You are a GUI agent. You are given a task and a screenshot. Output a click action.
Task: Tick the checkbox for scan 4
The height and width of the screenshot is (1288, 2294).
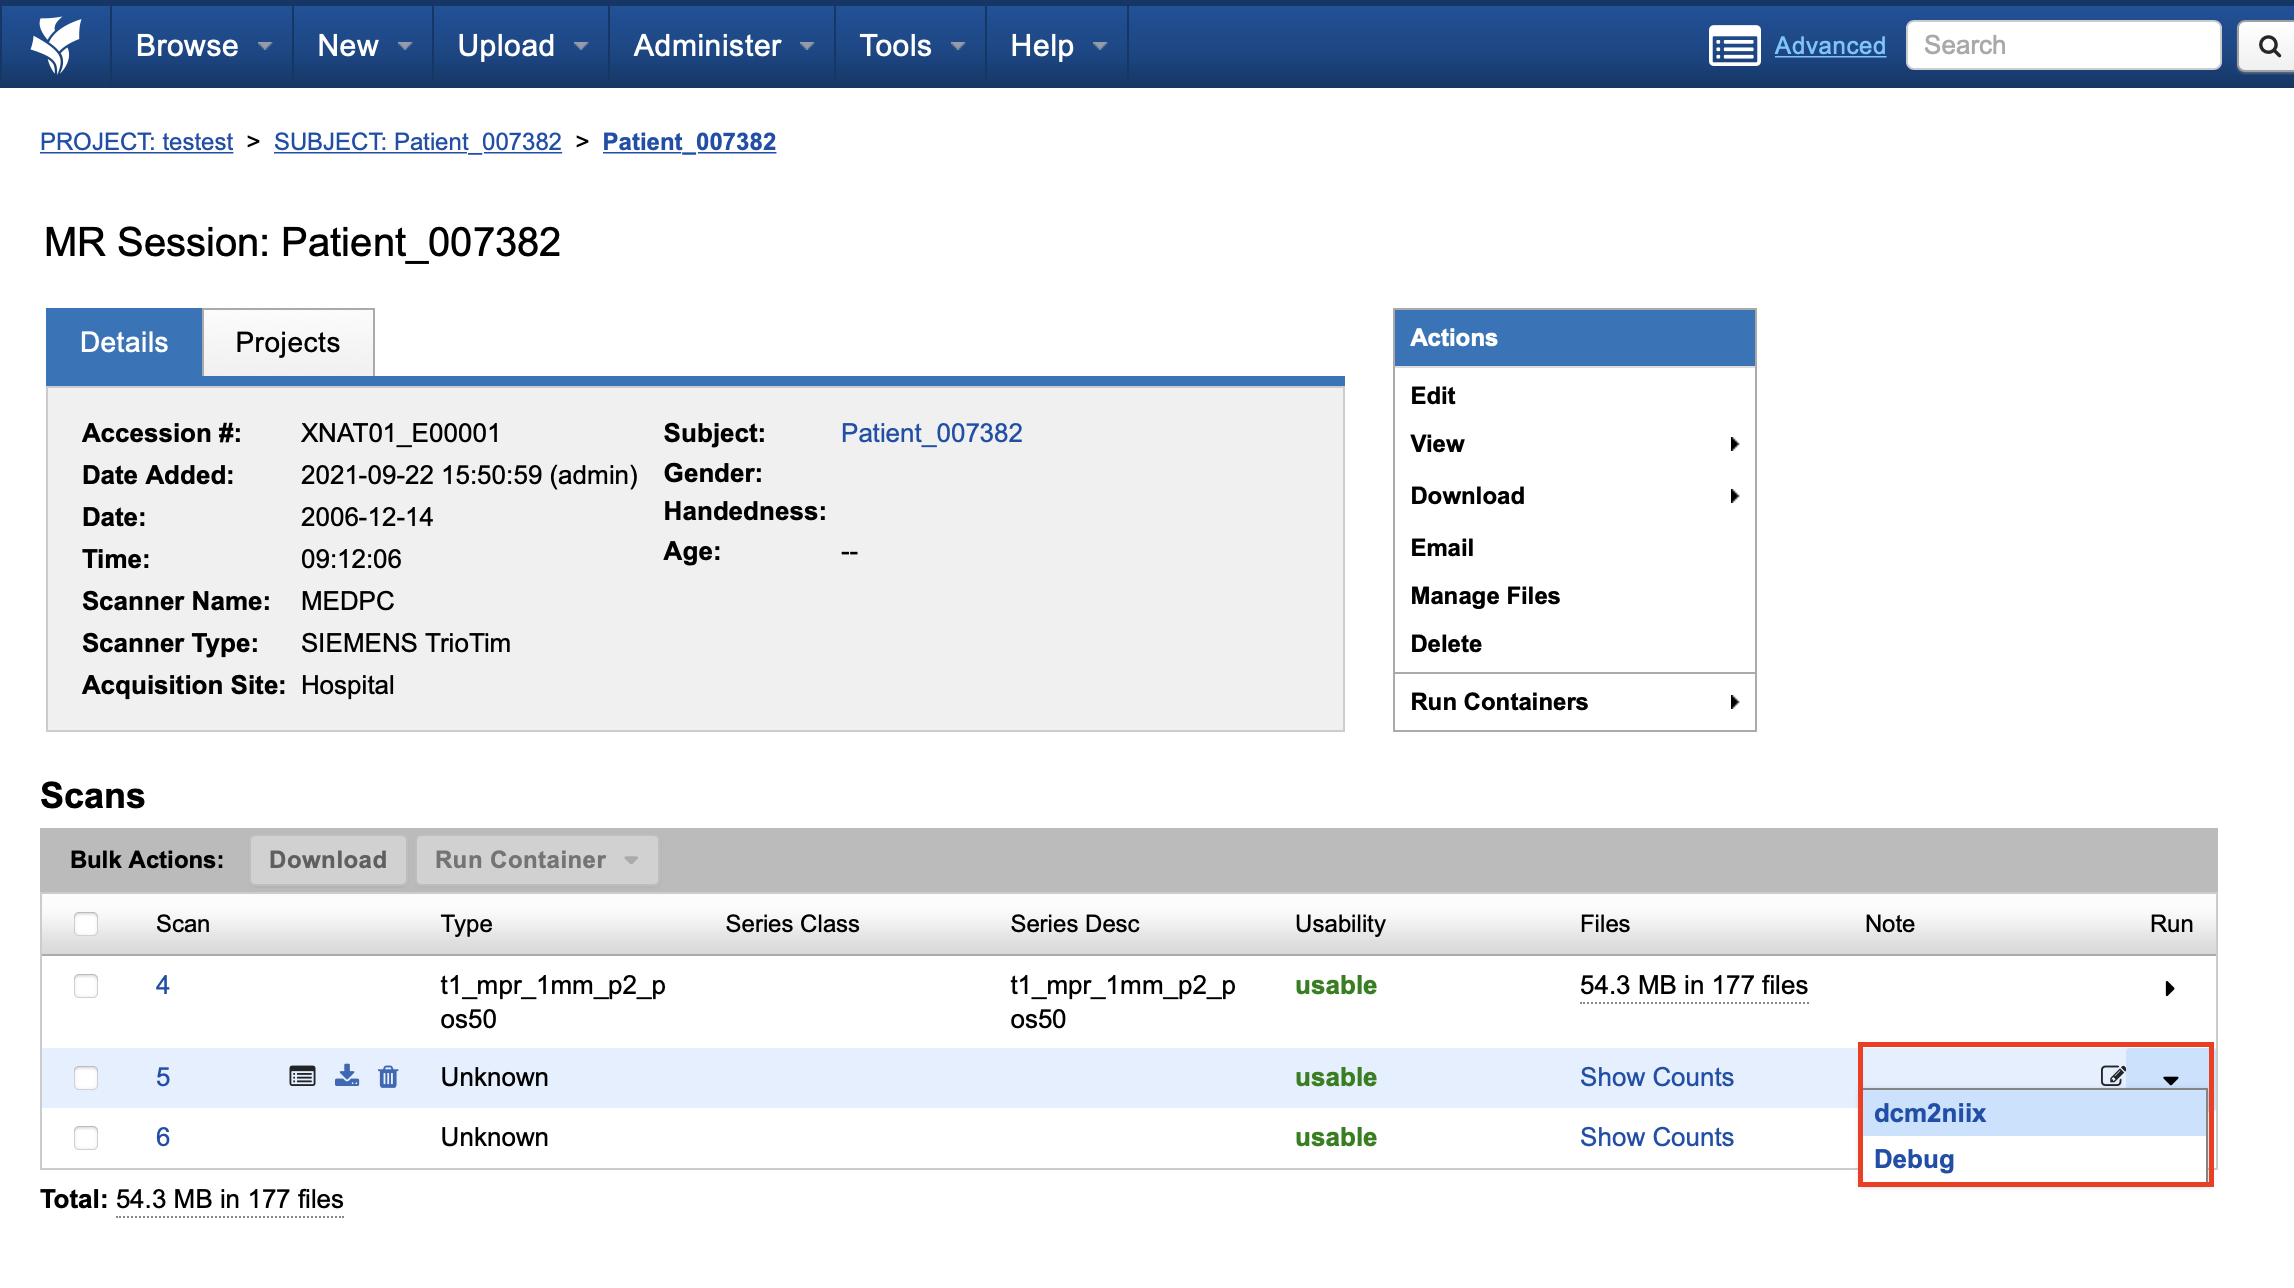pyautogui.click(x=86, y=986)
